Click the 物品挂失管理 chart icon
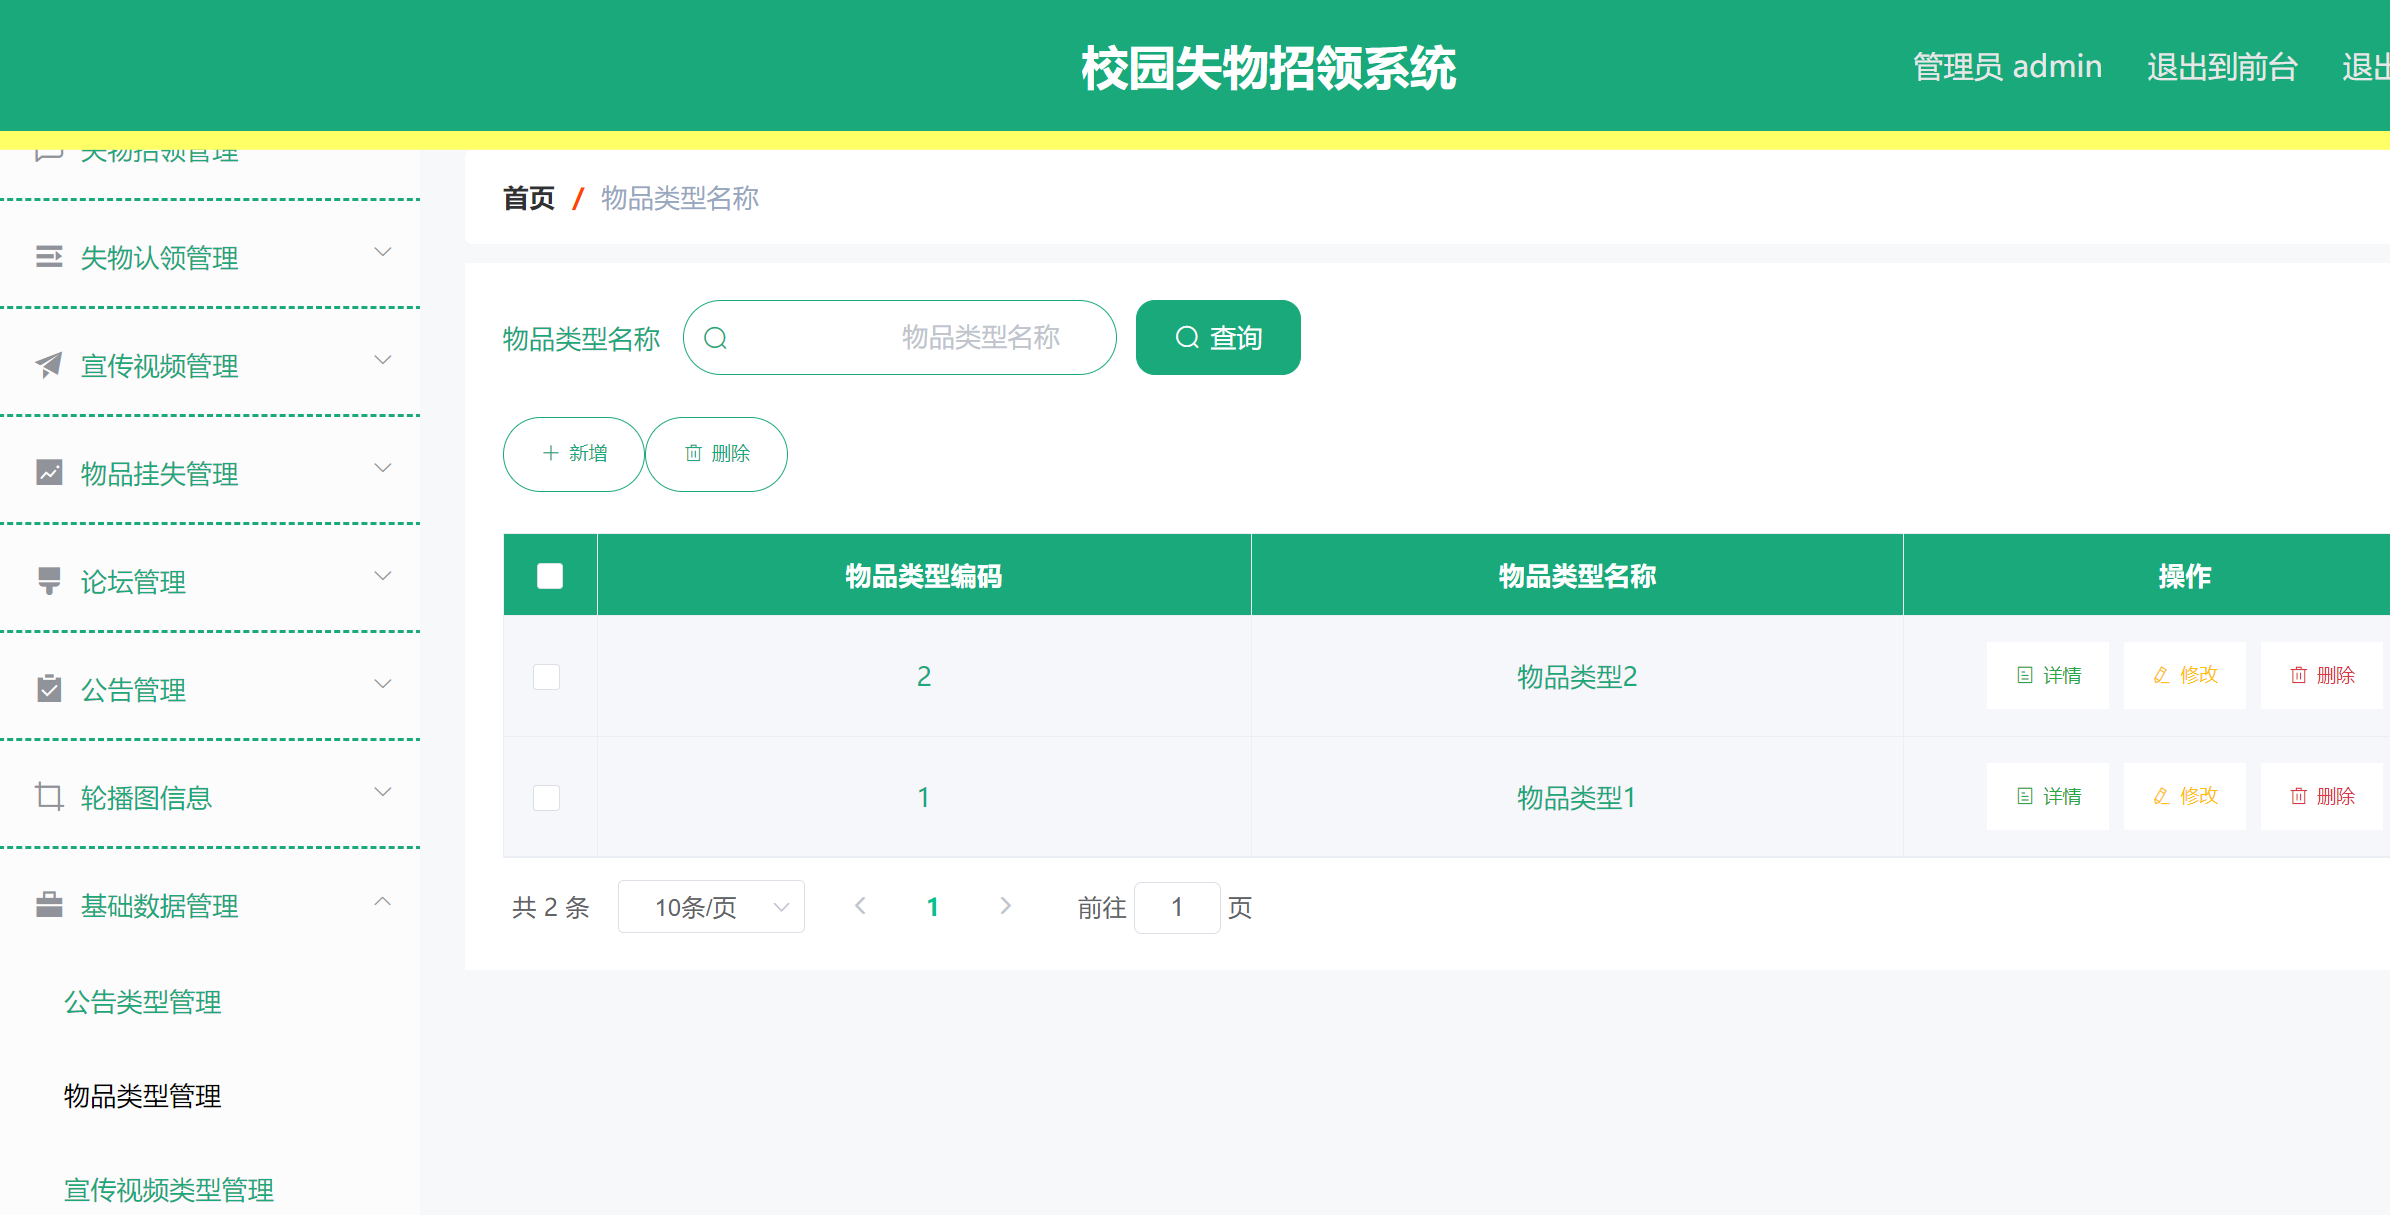 pos(50,473)
